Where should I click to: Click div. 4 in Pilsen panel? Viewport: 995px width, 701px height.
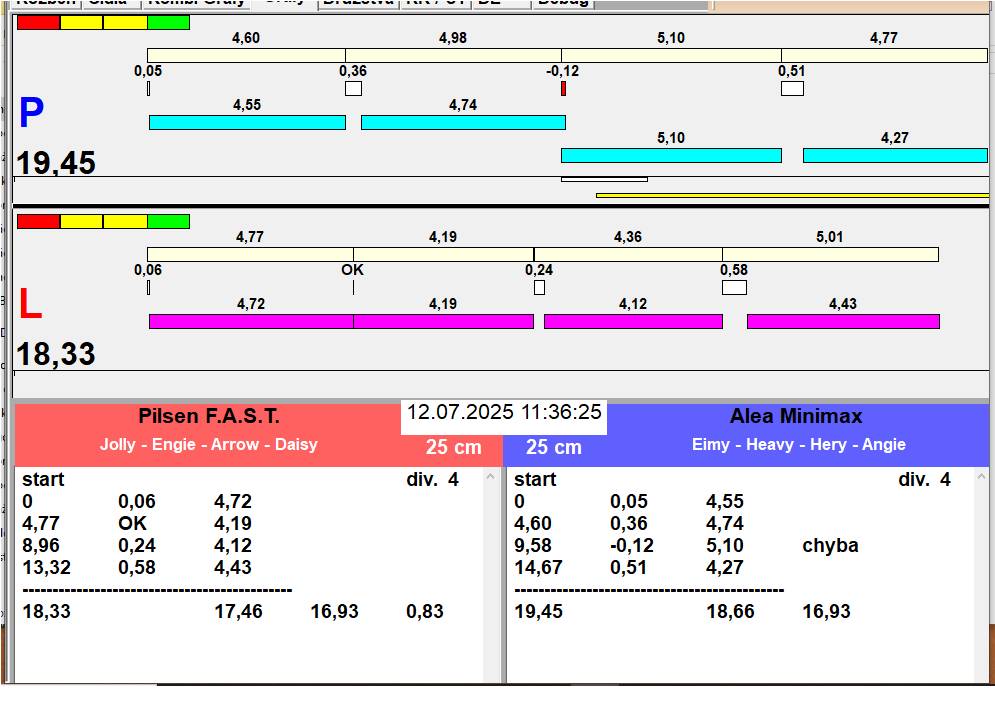432,479
